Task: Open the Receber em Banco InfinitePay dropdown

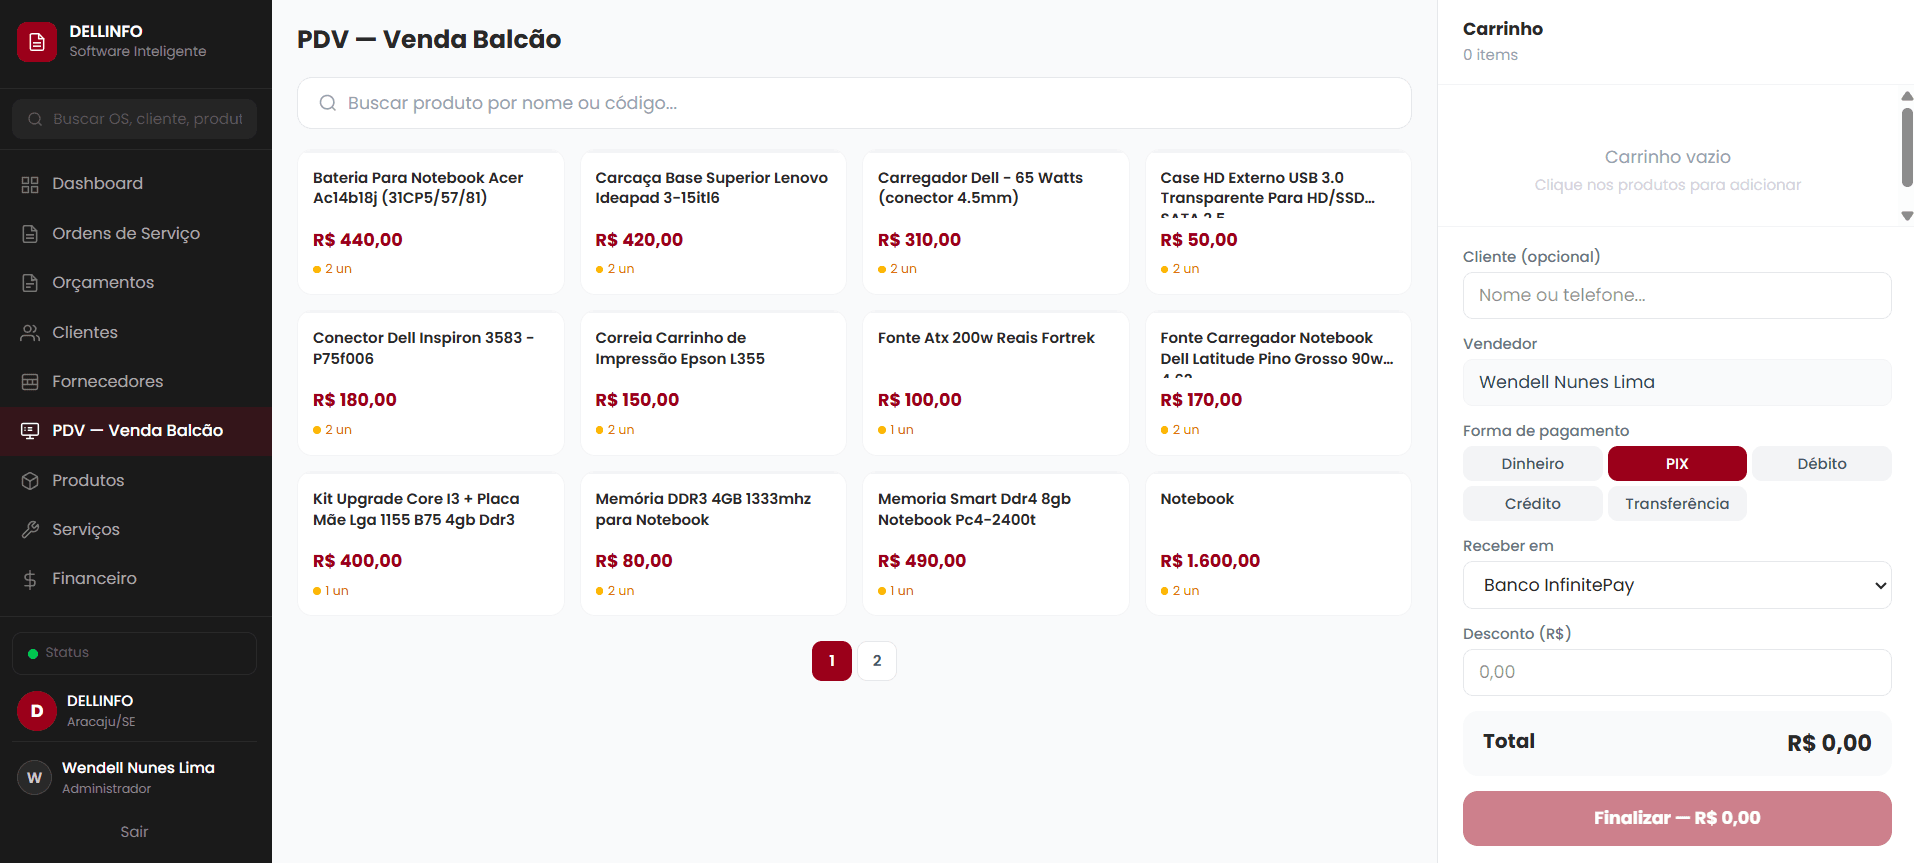Action: (1677, 585)
